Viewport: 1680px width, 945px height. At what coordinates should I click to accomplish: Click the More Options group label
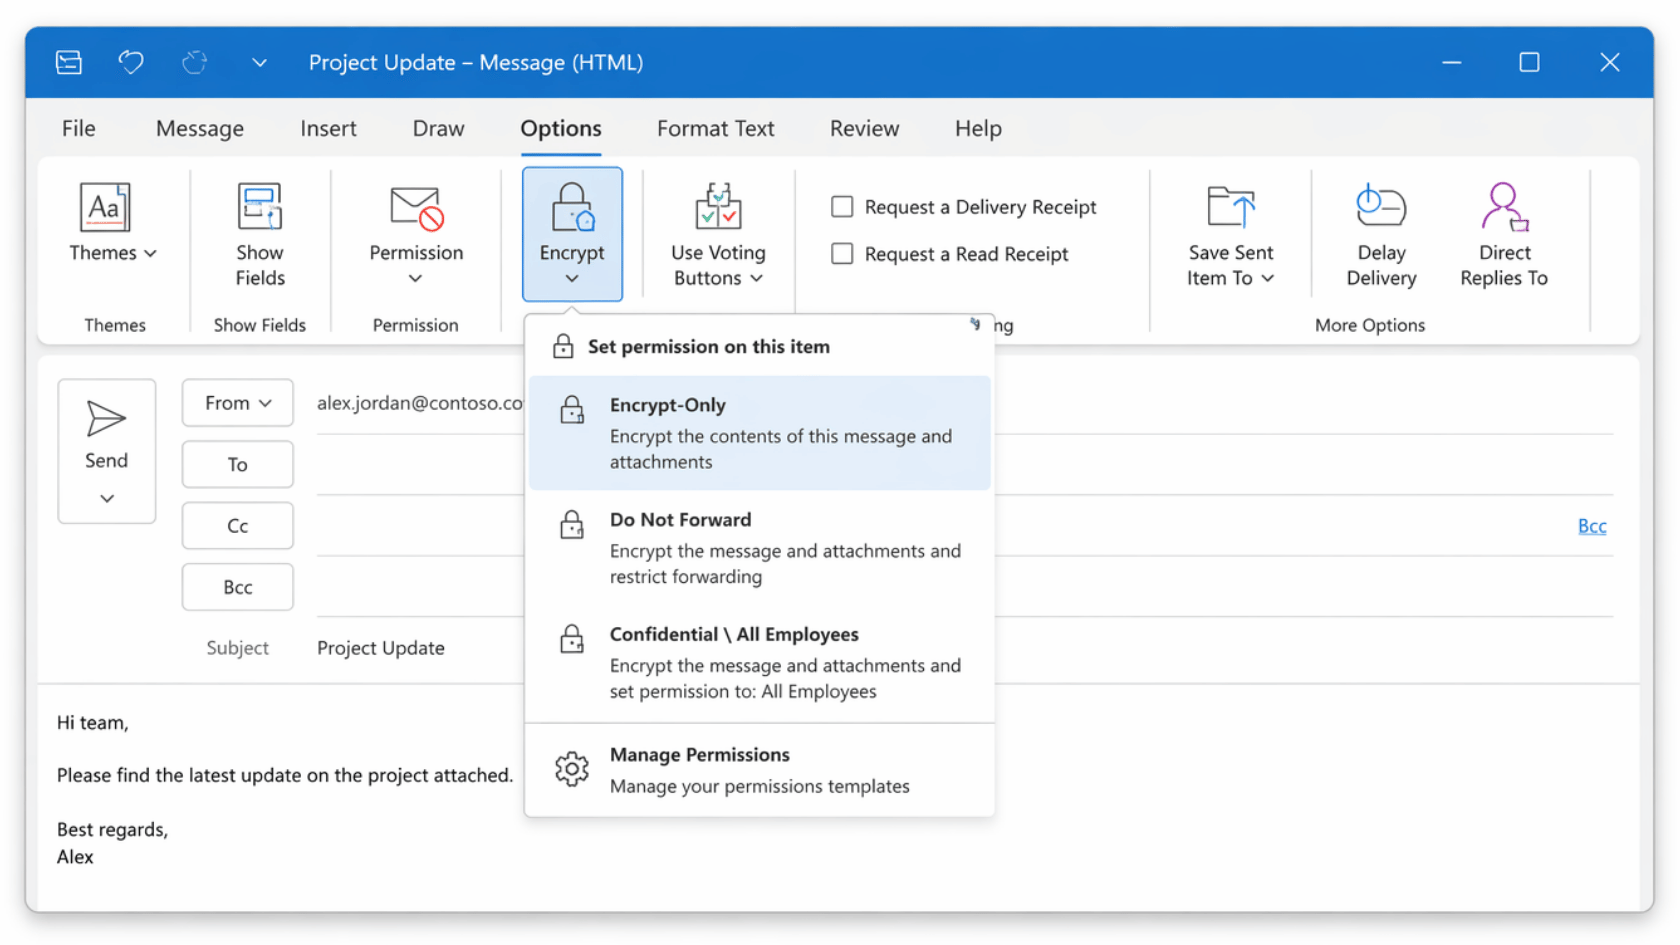pos(1370,325)
